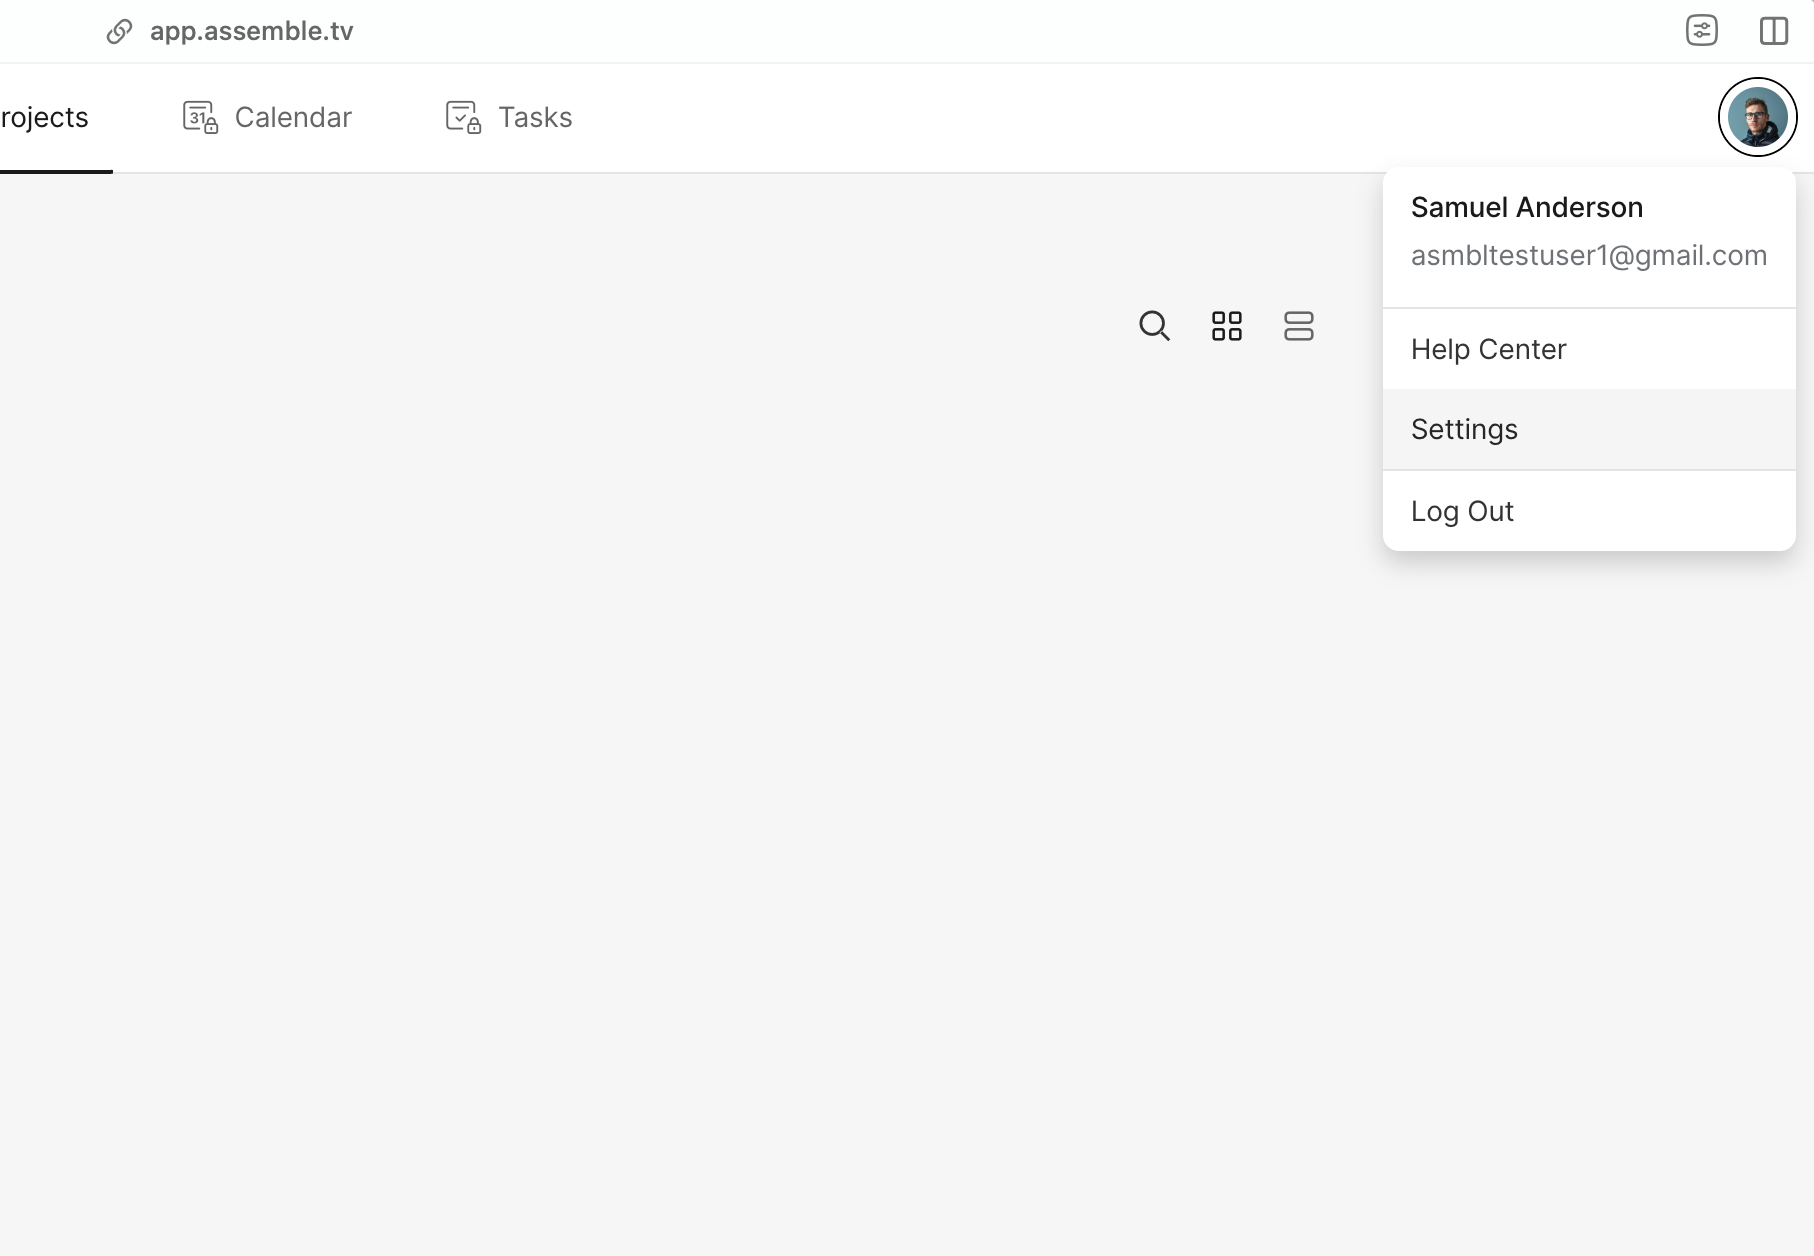Click blank address bar space right of URL
The width and height of the screenshot is (1814, 1256).
900,32
